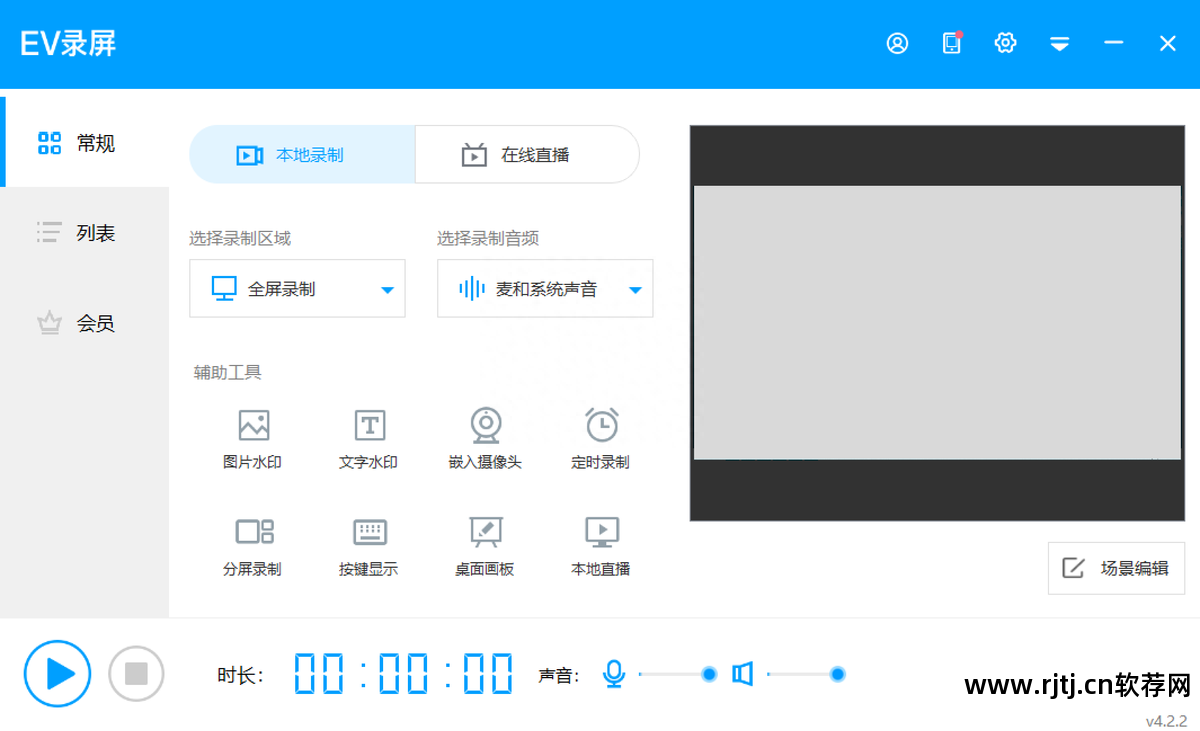Click the 嵌入摄像头 webcam embed icon
The image size is (1200, 731).
point(485,437)
